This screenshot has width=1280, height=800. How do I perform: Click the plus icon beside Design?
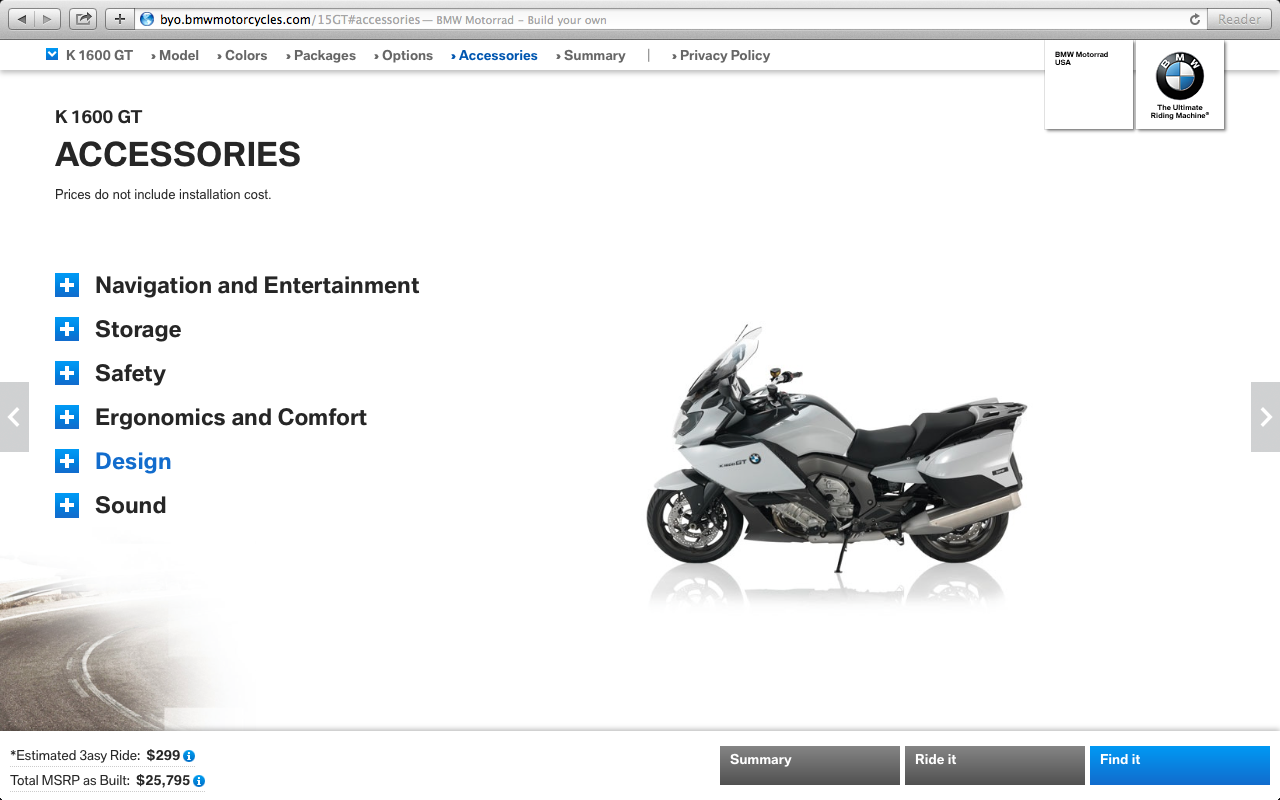pos(67,461)
